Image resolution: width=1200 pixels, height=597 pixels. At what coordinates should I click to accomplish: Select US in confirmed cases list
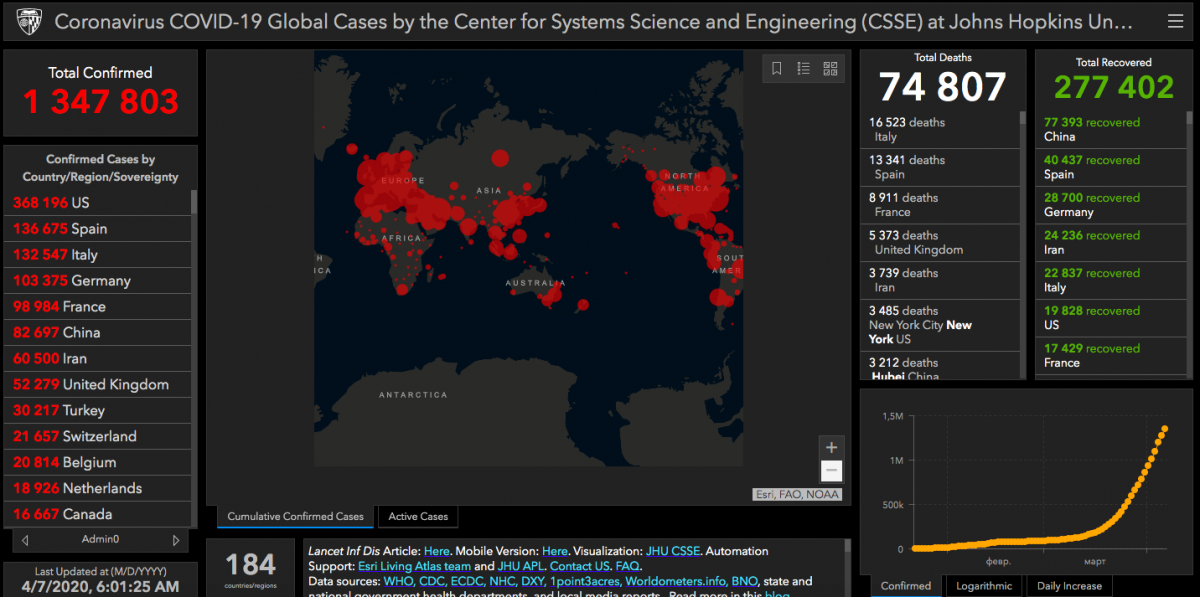tap(97, 203)
